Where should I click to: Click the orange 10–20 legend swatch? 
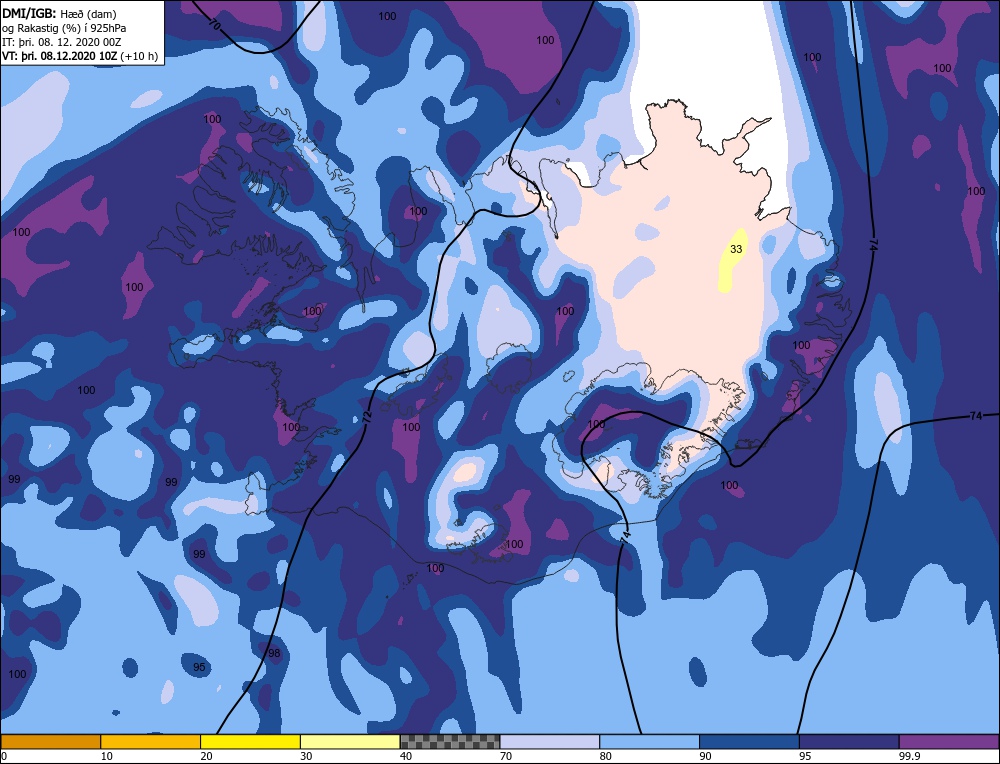(151, 741)
